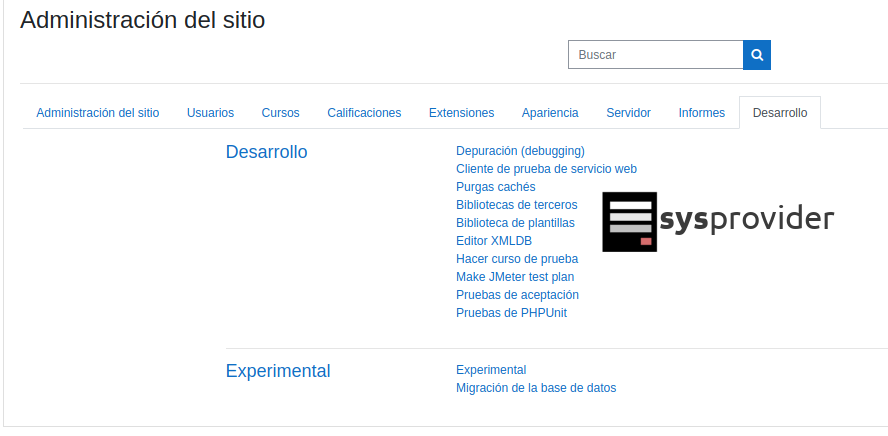Open the Administración del sitio tab
The width and height of the screenshot is (888, 436).
point(98,113)
